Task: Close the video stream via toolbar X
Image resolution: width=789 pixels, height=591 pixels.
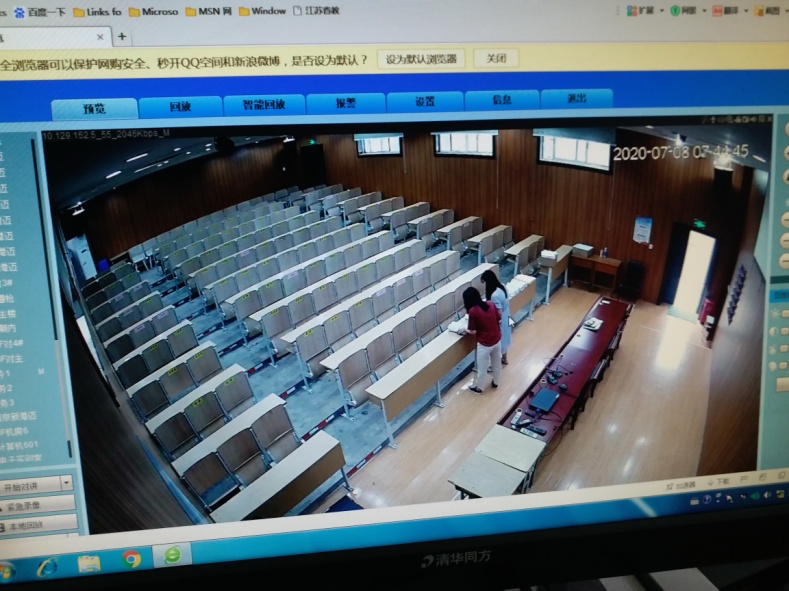Action: tap(768, 119)
